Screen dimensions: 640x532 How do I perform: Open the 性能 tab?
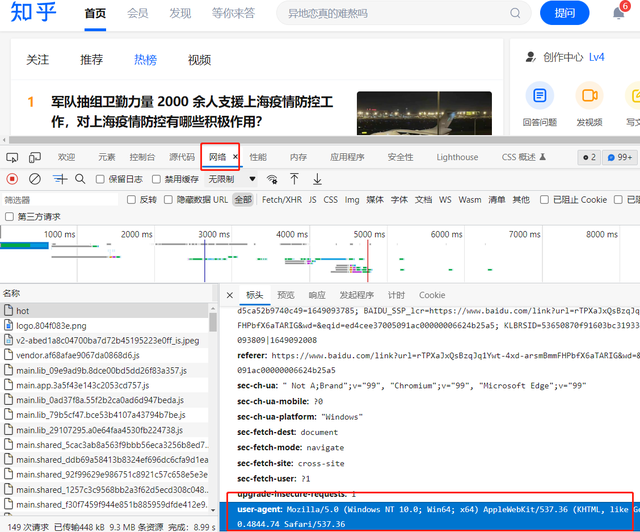258,157
